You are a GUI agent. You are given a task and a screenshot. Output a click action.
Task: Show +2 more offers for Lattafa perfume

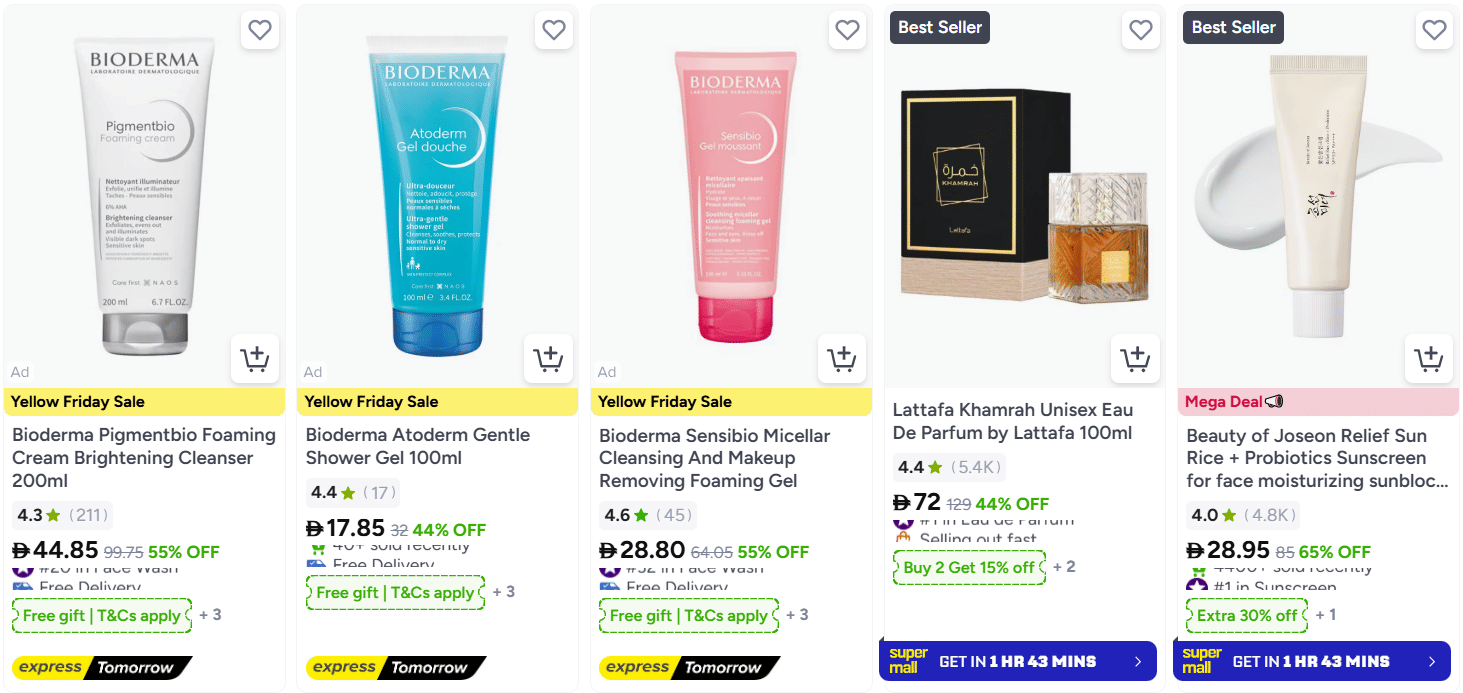(x=1064, y=567)
